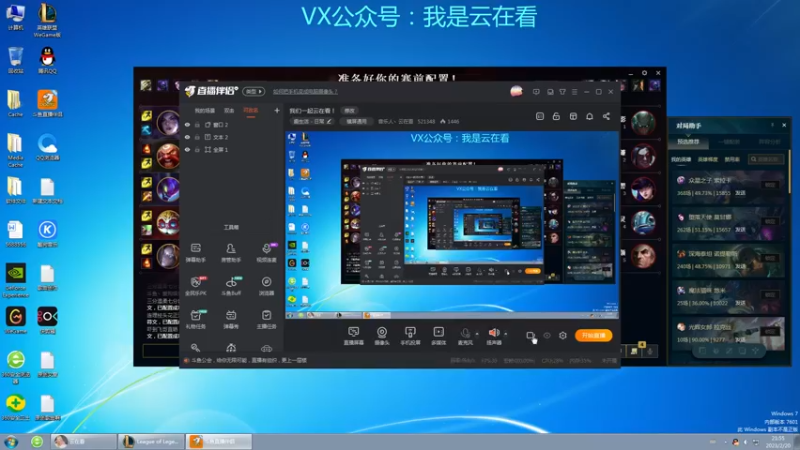The height and width of the screenshot is (450, 800).
Task: Expand microphone options arrow
Action: click(477, 334)
